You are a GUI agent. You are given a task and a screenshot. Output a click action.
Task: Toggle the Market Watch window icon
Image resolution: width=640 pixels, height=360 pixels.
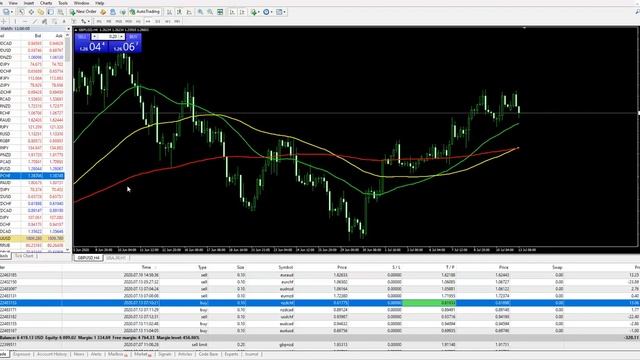(22, 12)
